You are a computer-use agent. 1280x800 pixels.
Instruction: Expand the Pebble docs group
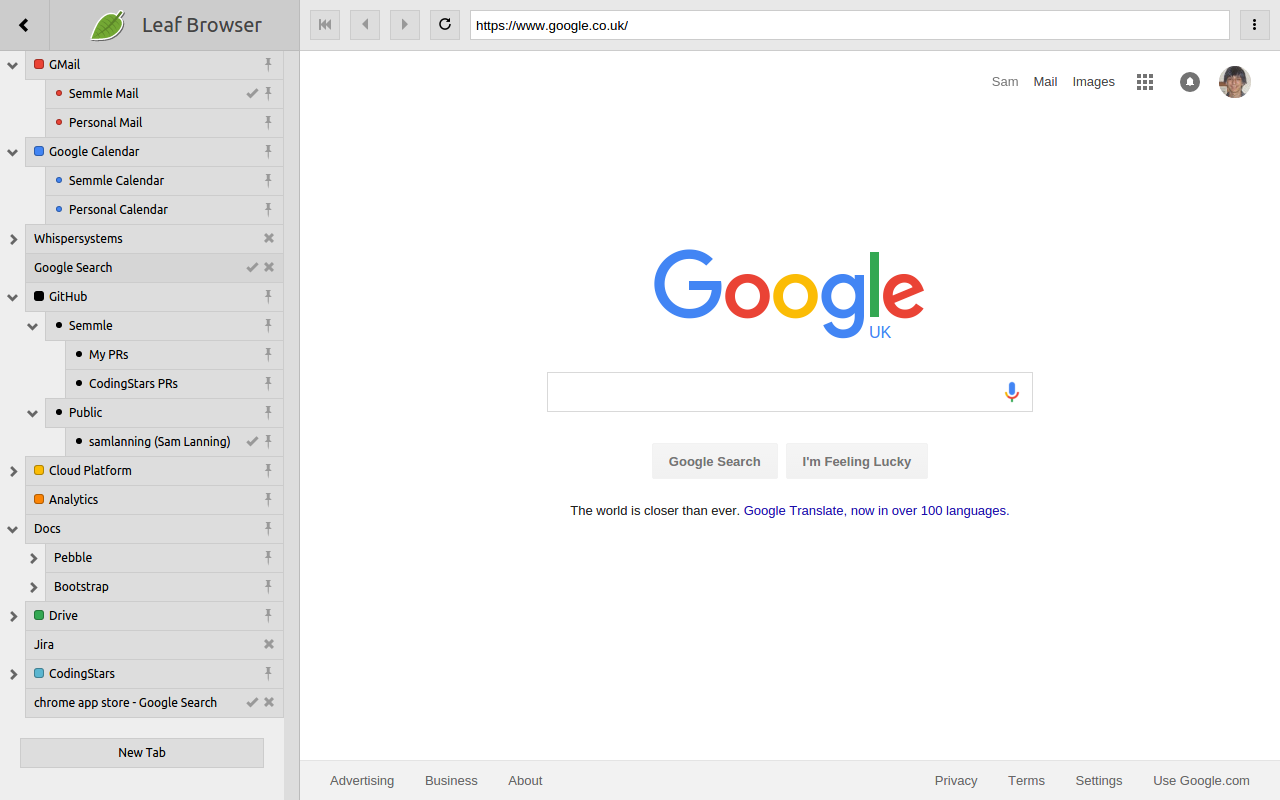[x=33, y=557]
